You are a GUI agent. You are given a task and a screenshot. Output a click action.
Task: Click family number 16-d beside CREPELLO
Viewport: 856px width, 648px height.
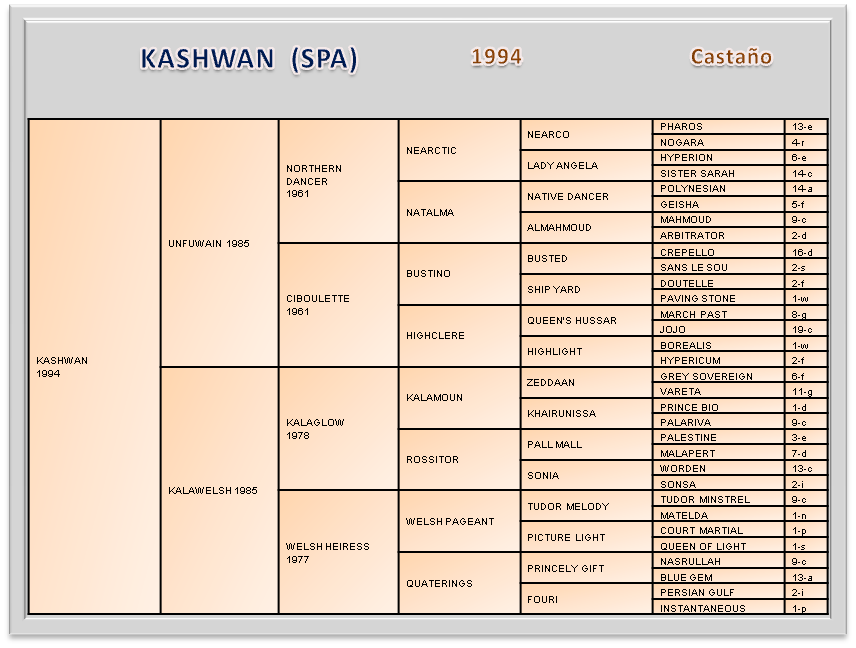tap(805, 253)
